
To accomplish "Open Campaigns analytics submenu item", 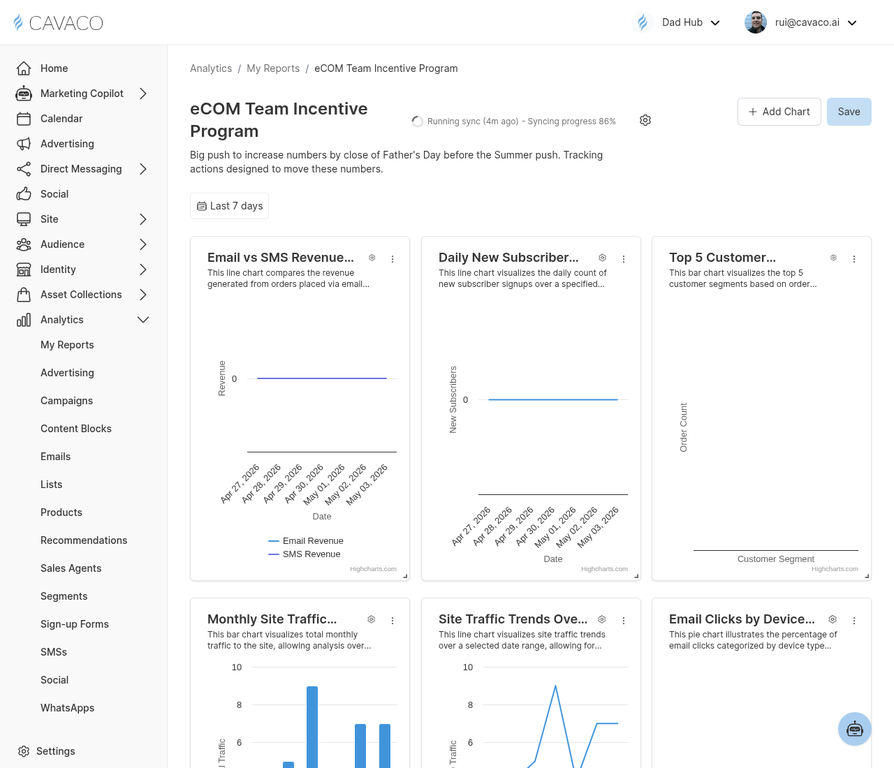I will (x=67, y=401).
